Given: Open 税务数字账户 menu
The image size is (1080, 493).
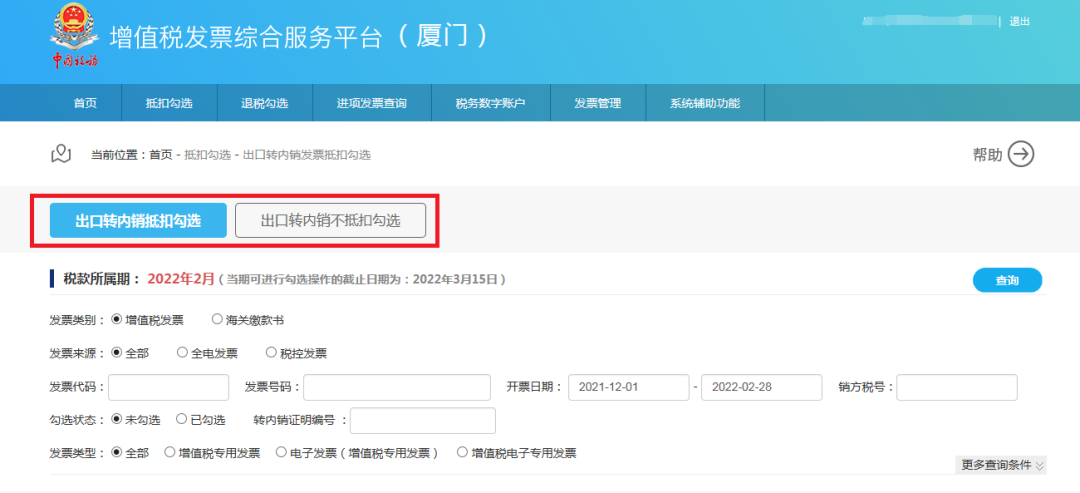Looking at the screenshot, I should pos(490,103).
